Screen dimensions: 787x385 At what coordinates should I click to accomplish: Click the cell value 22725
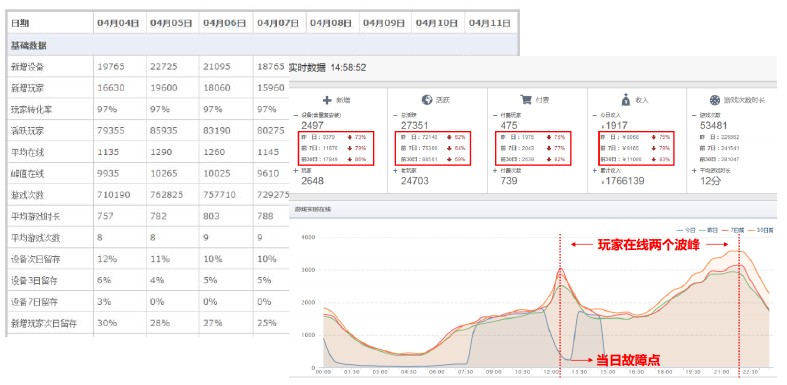pyautogui.click(x=164, y=66)
